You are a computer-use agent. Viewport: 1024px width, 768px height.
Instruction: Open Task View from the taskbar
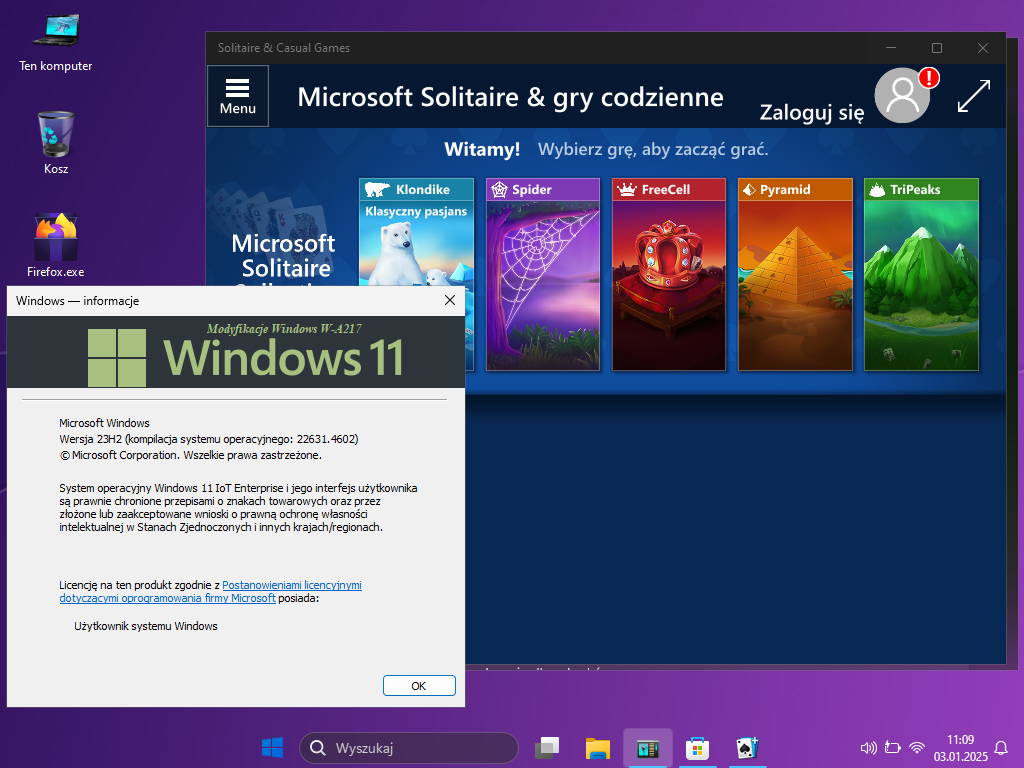pyautogui.click(x=547, y=748)
